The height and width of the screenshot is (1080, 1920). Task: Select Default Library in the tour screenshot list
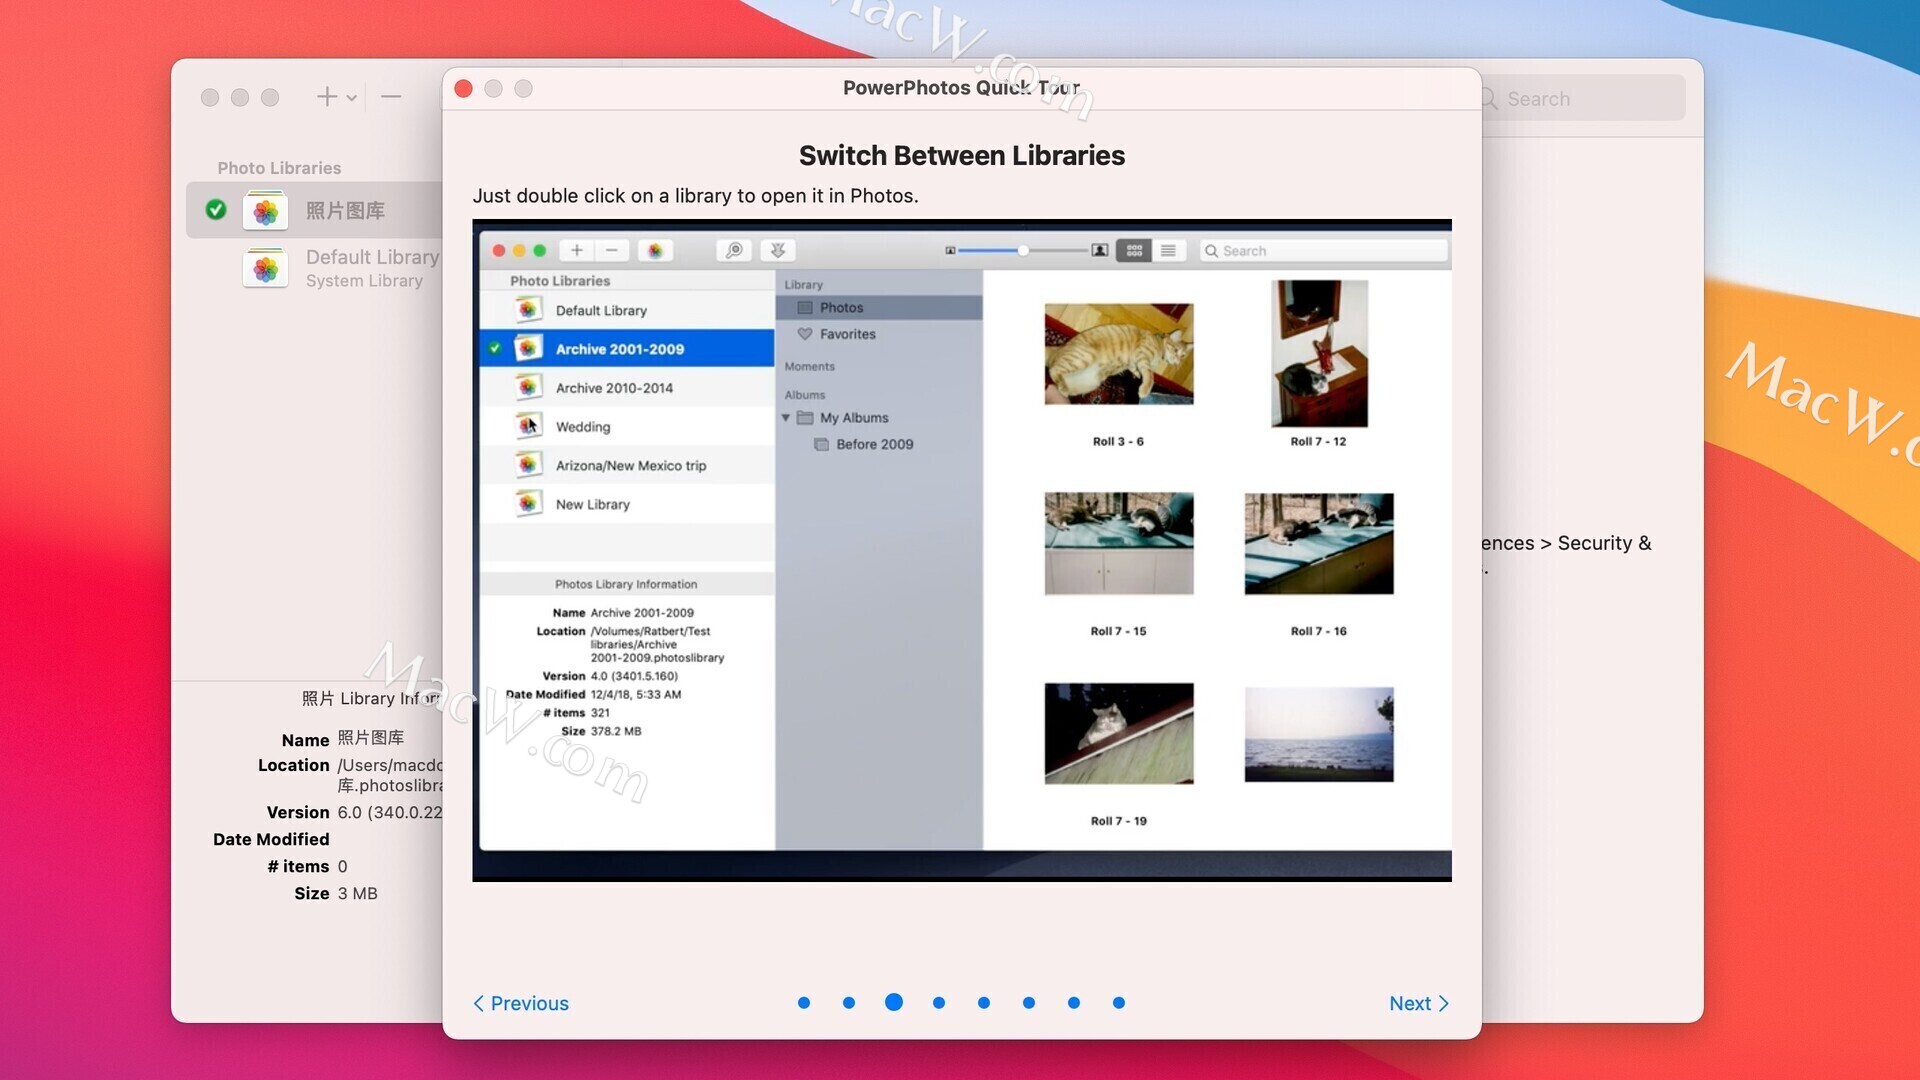(x=627, y=310)
